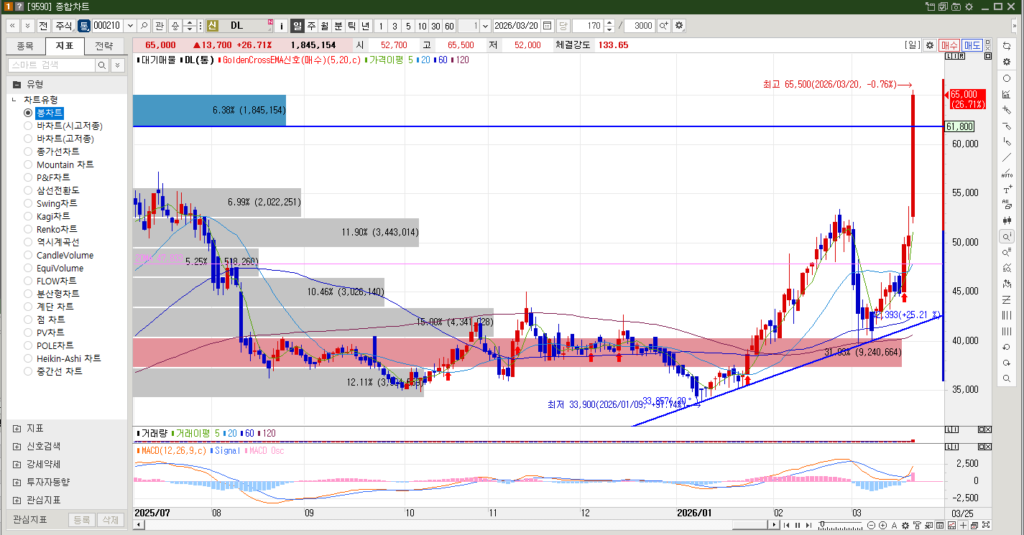
Task: Click the blue 6.38% volume profile bar
Action: [x=209, y=110]
